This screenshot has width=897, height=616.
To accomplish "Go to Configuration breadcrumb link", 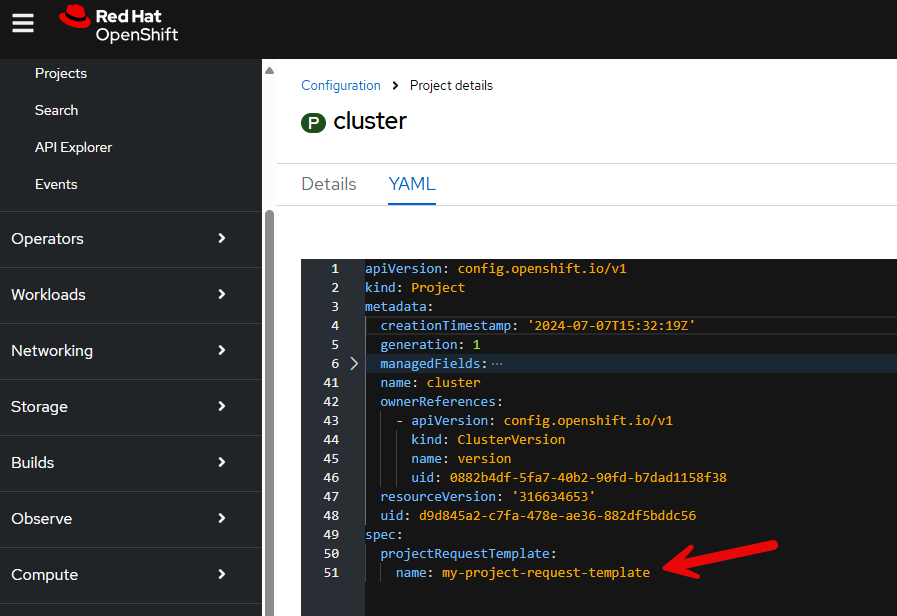I will [341, 86].
